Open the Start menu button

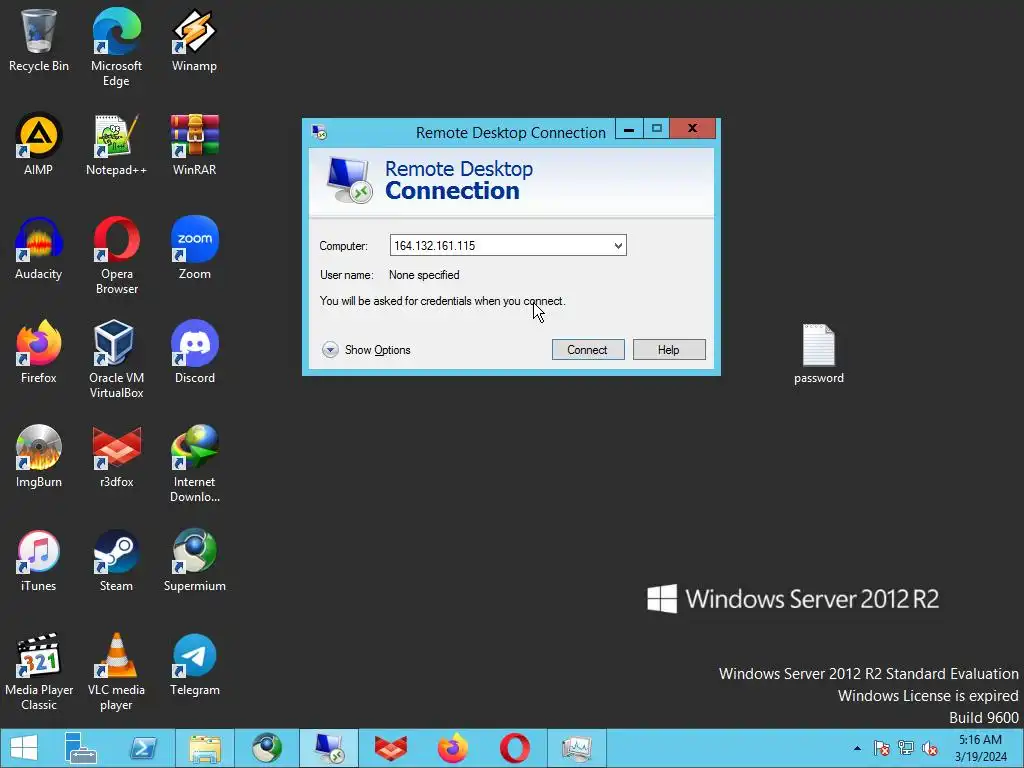click(24, 748)
